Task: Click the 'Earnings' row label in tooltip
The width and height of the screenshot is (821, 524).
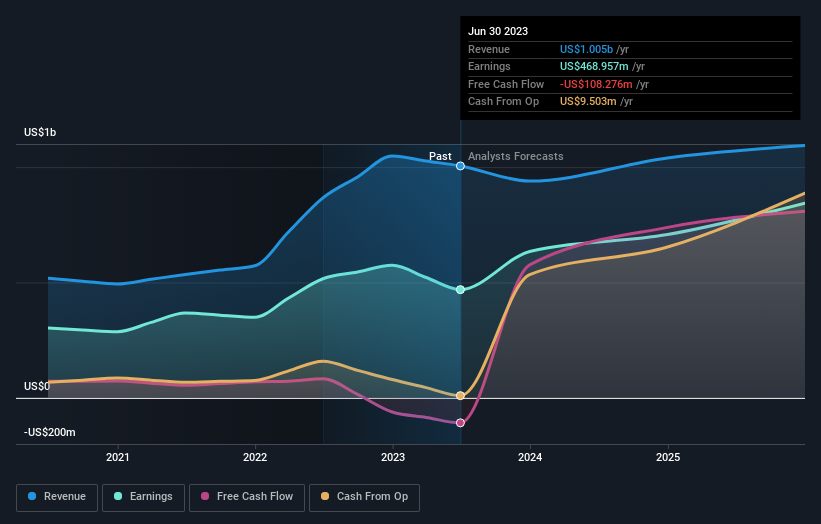Action: tap(489, 66)
